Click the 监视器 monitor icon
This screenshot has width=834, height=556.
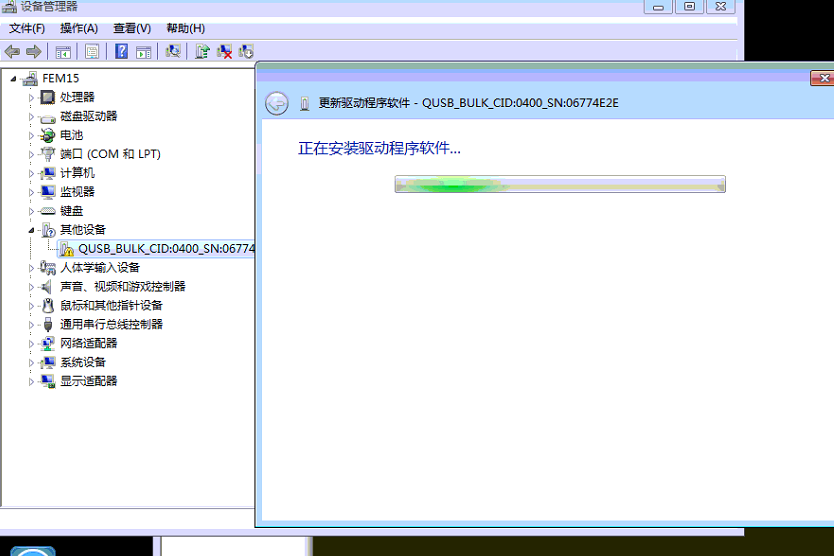coord(48,192)
